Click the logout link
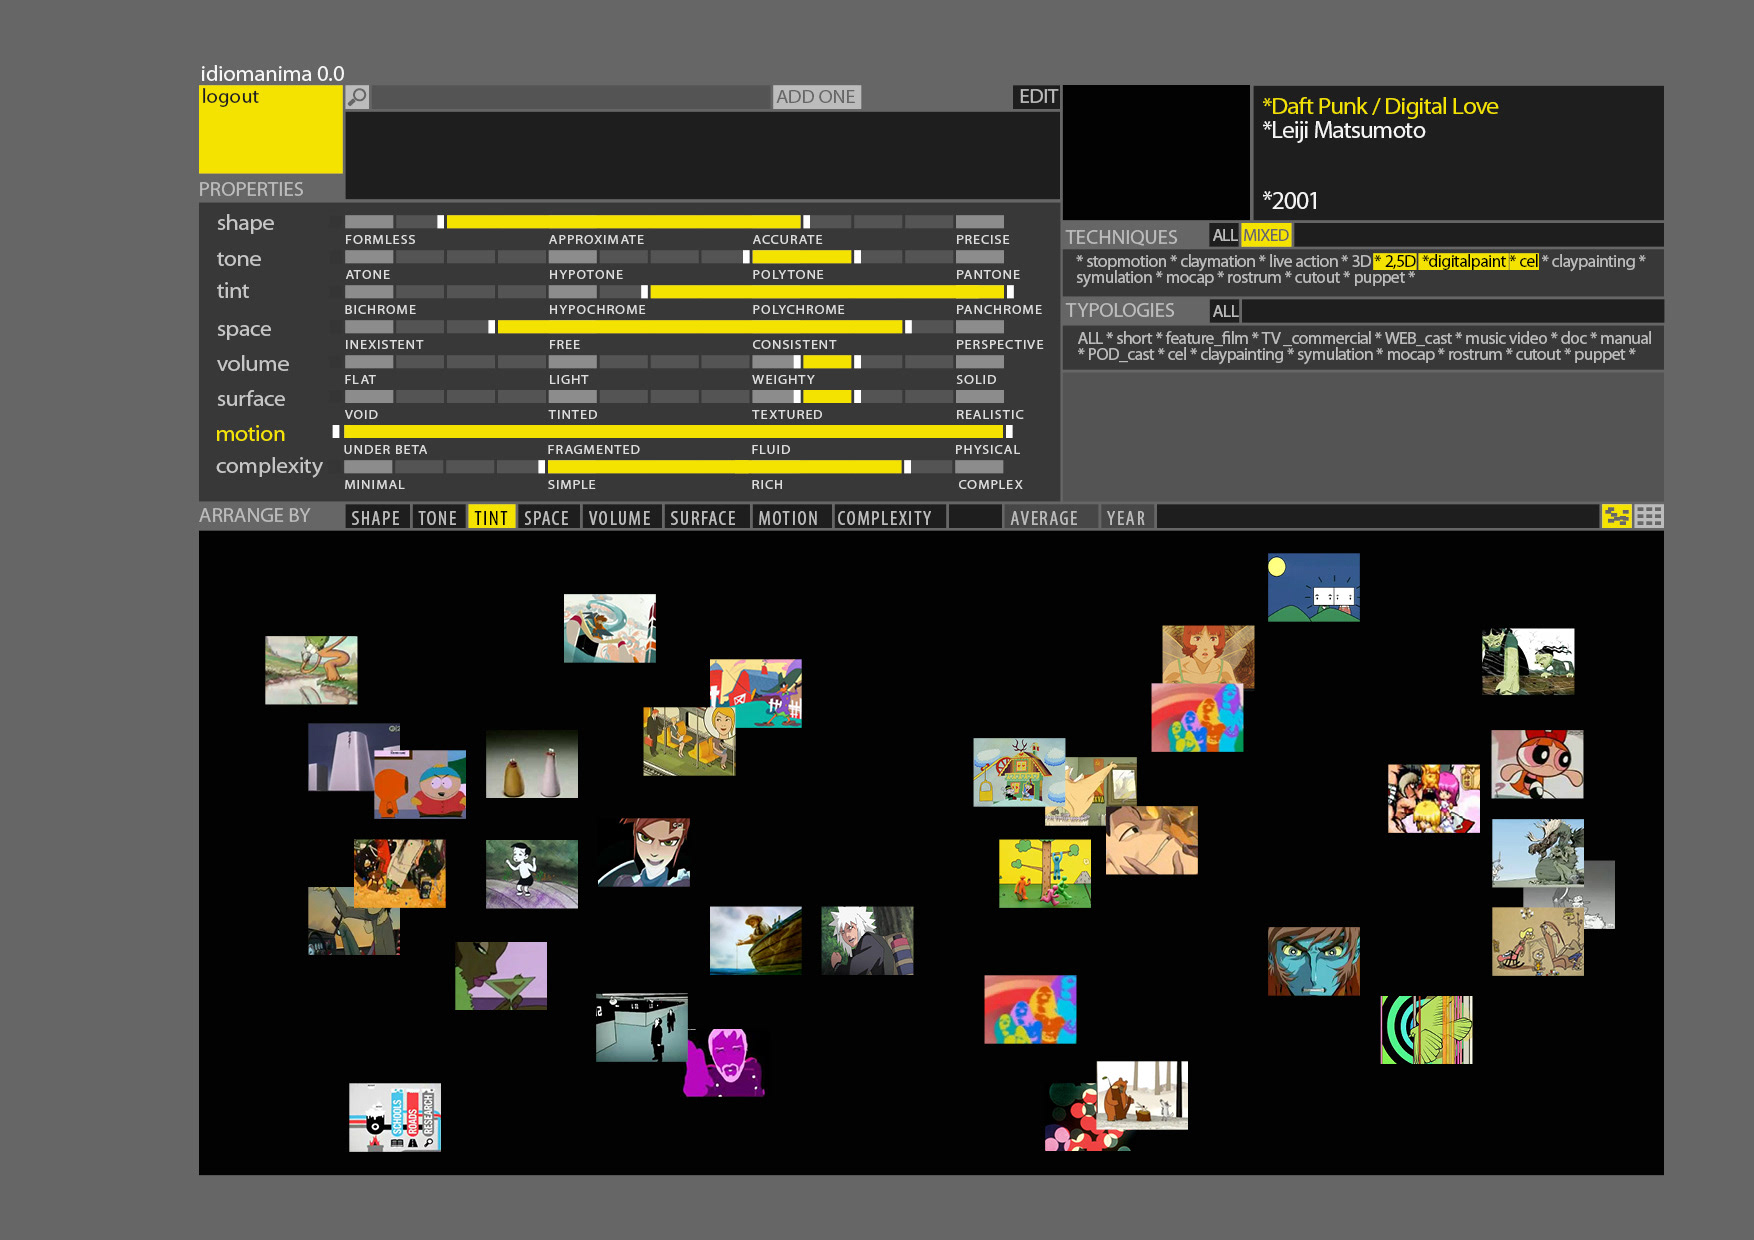This screenshot has height=1240, width=1754. (230, 97)
